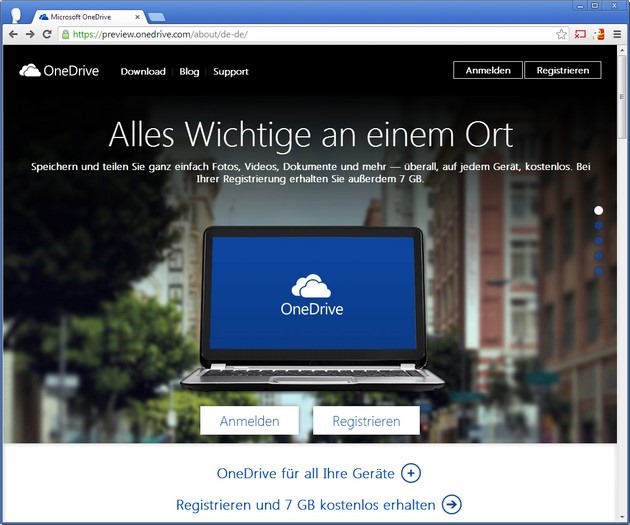Click the laptop image showing OneDrive

(312, 308)
